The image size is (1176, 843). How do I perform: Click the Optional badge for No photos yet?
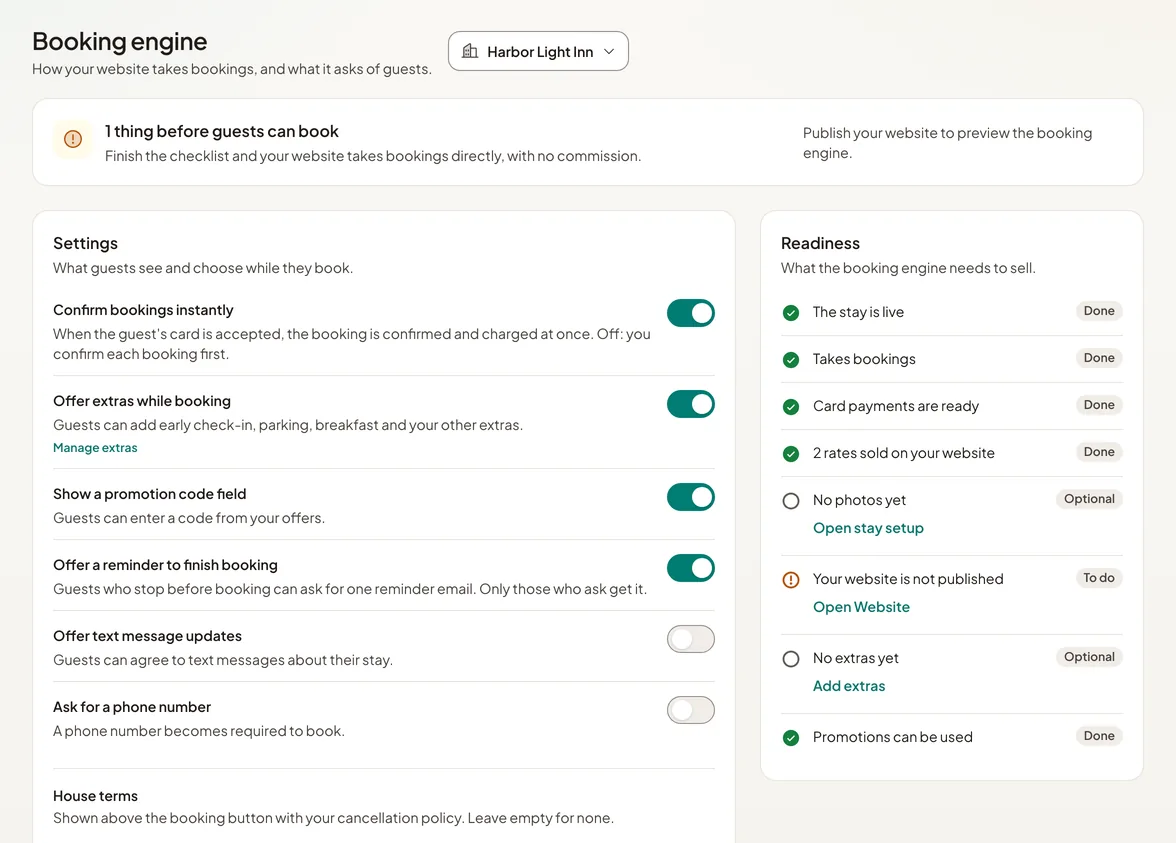pyautogui.click(x=1089, y=499)
